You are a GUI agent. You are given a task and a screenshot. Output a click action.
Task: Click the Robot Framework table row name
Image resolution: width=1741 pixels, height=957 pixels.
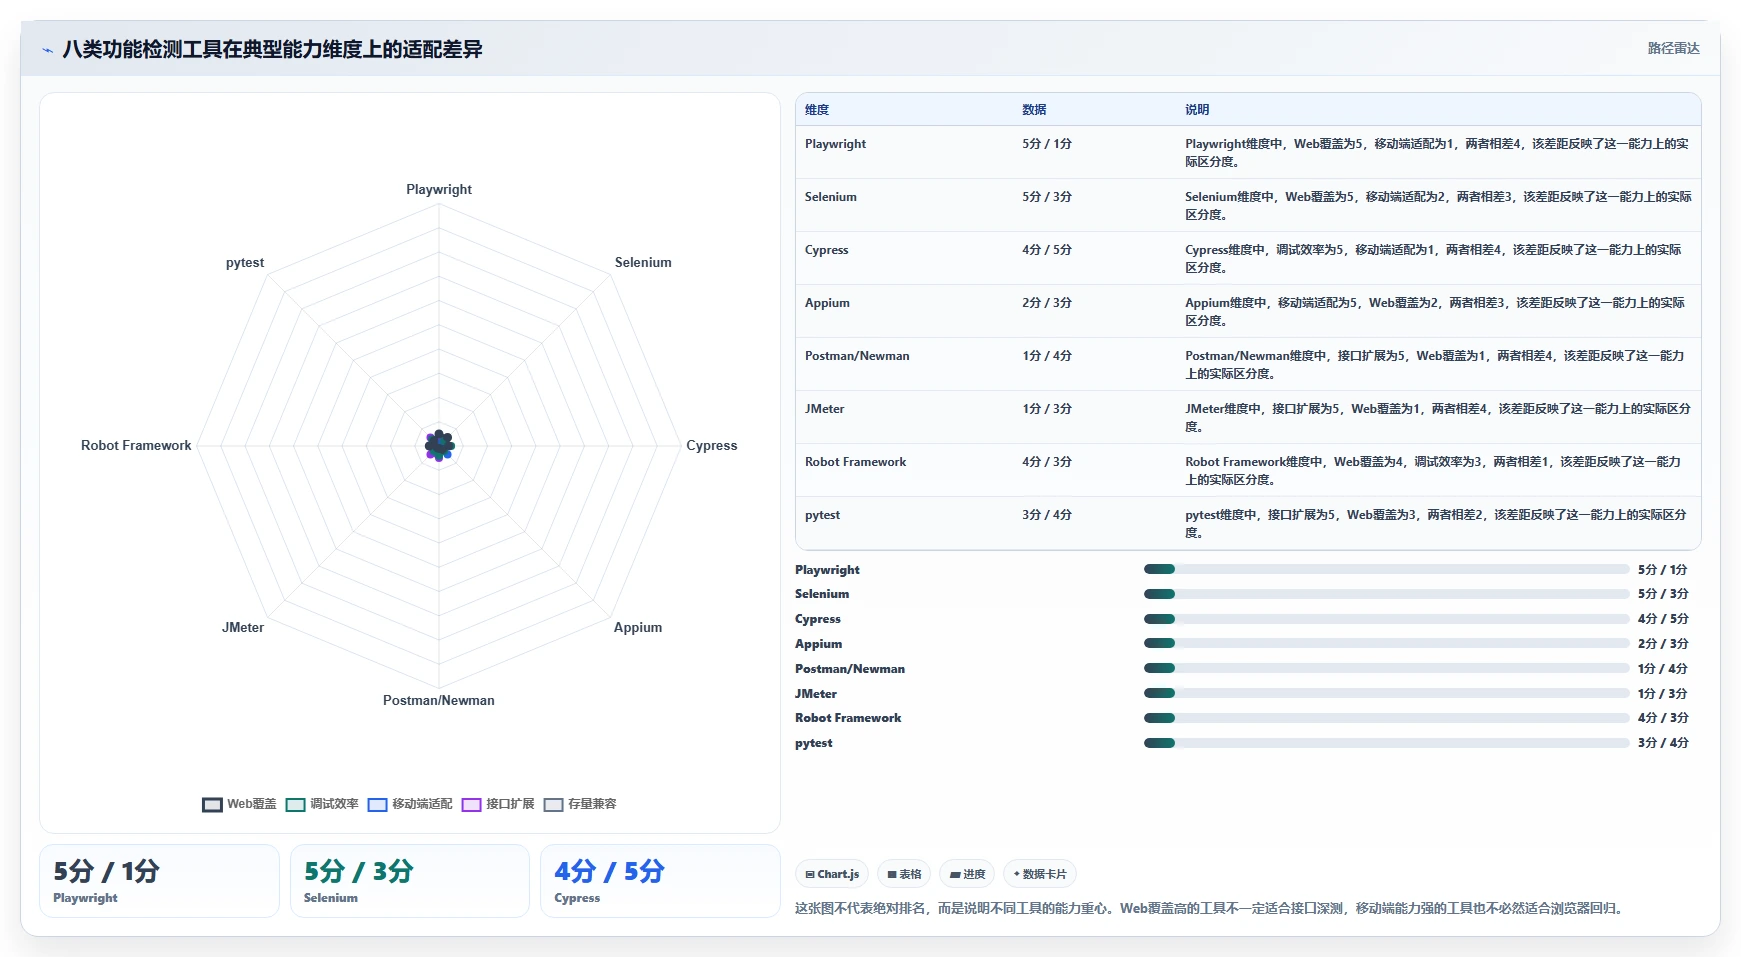(855, 462)
